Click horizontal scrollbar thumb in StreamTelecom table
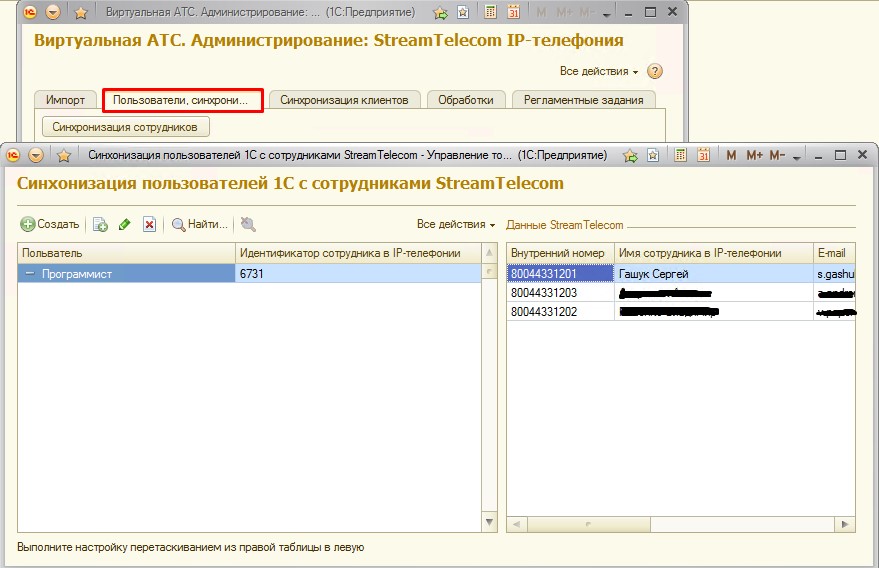This screenshot has width=879, height=568. (588, 524)
